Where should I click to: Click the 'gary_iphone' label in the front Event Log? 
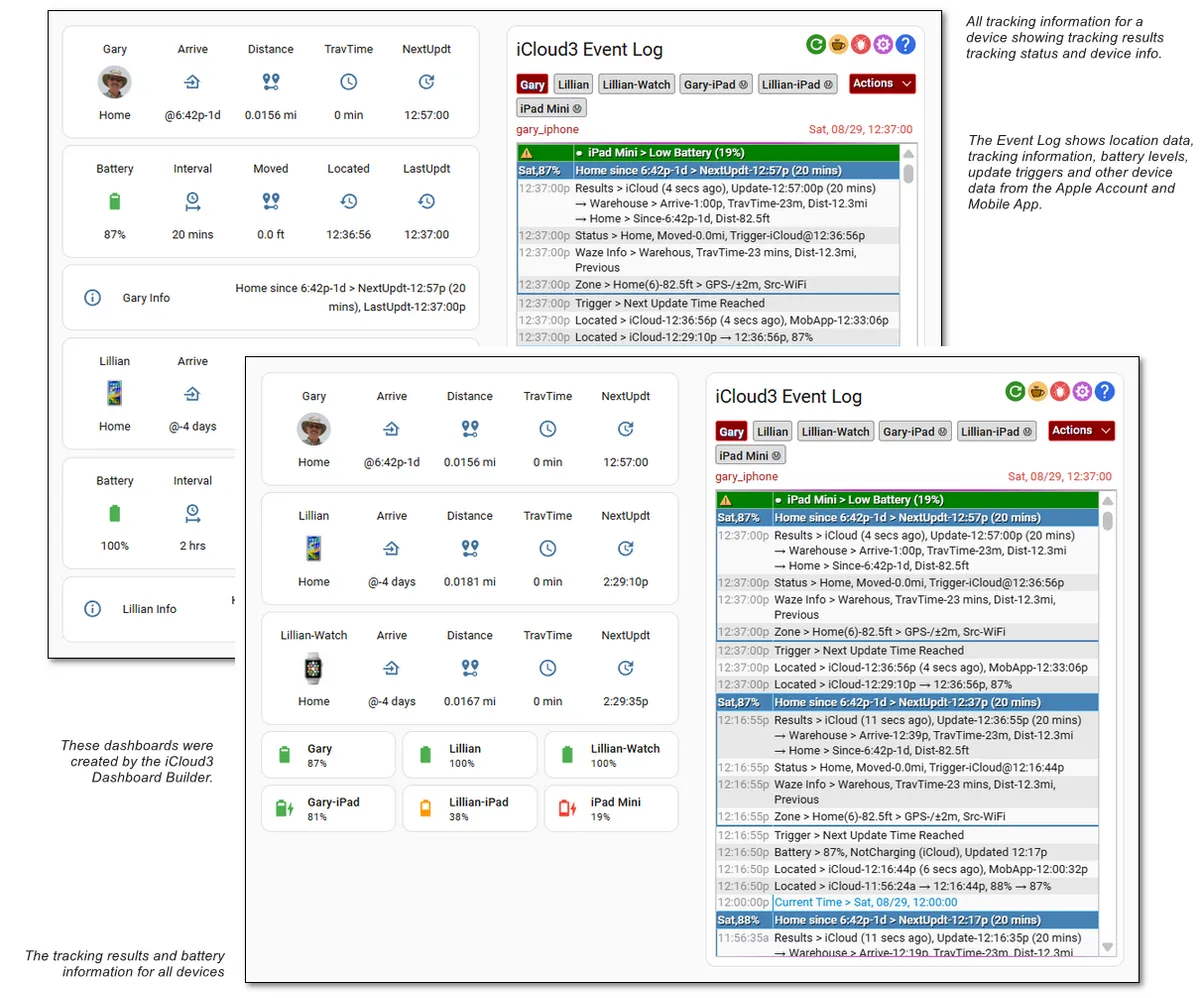click(747, 477)
